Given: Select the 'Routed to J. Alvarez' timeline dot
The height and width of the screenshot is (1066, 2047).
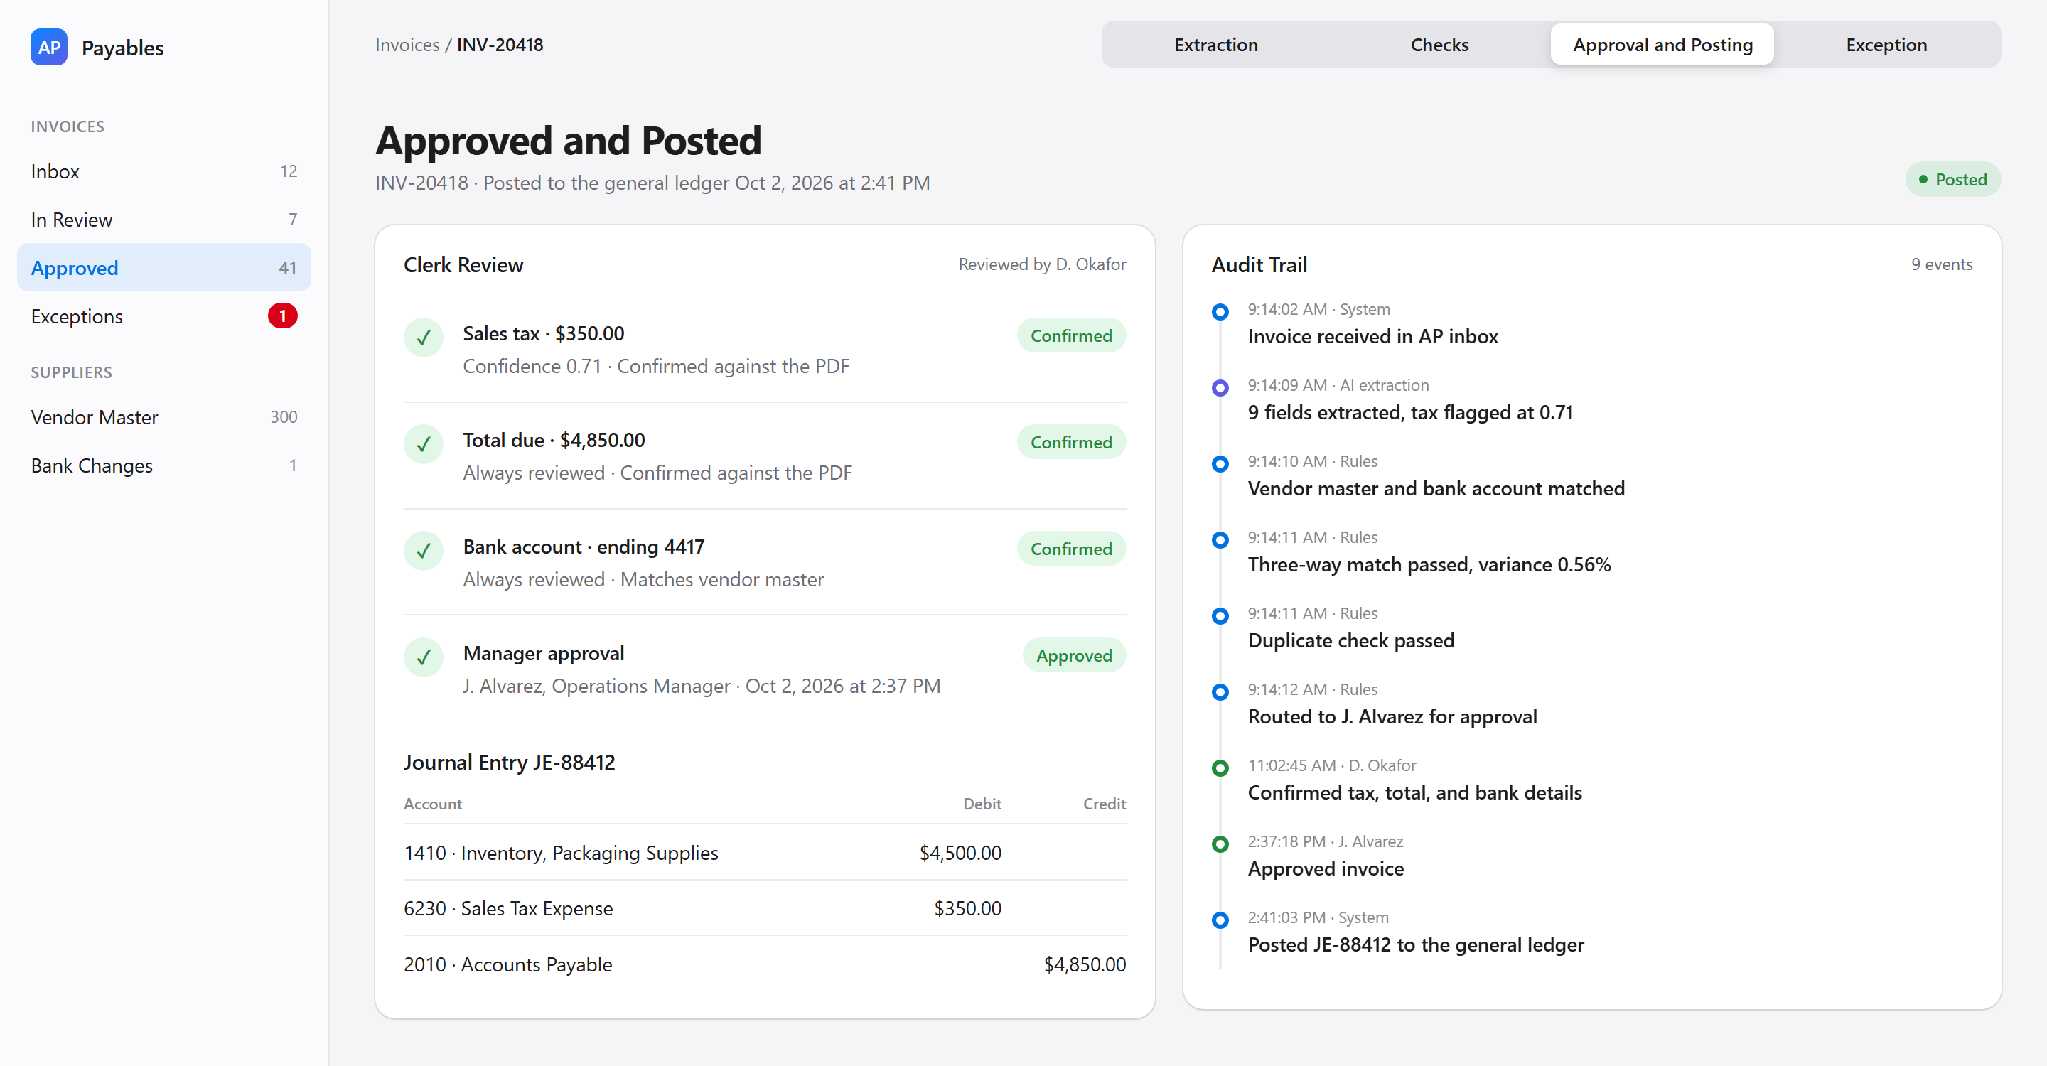Looking at the screenshot, I should pos(1220,692).
